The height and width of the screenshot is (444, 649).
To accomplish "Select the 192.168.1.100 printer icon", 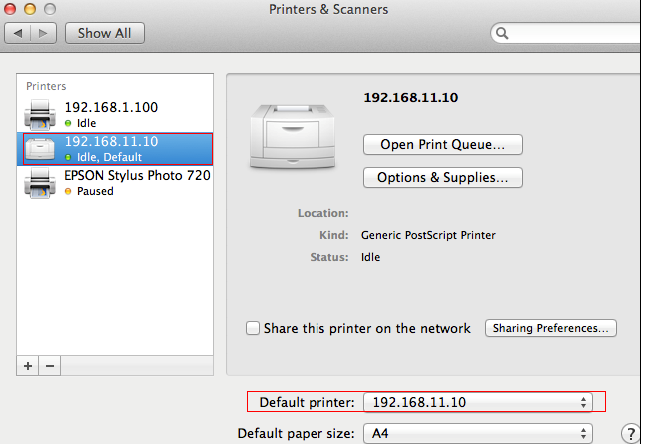I will point(40,115).
